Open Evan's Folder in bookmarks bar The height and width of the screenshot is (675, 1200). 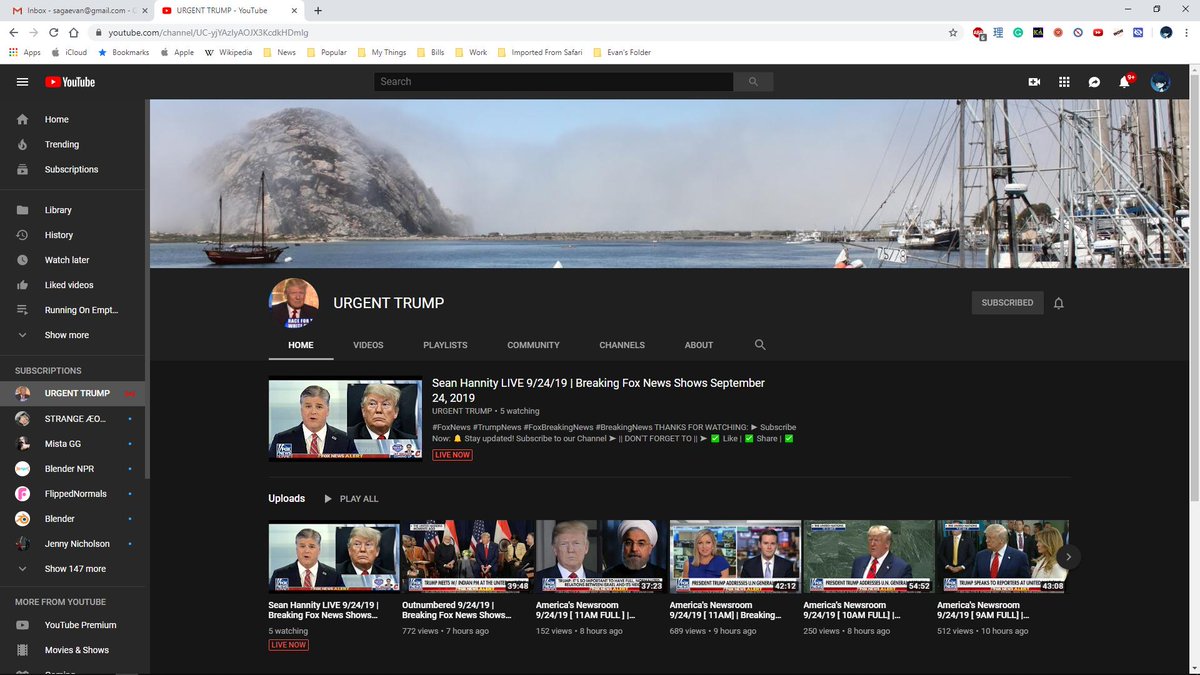pos(622,52)
